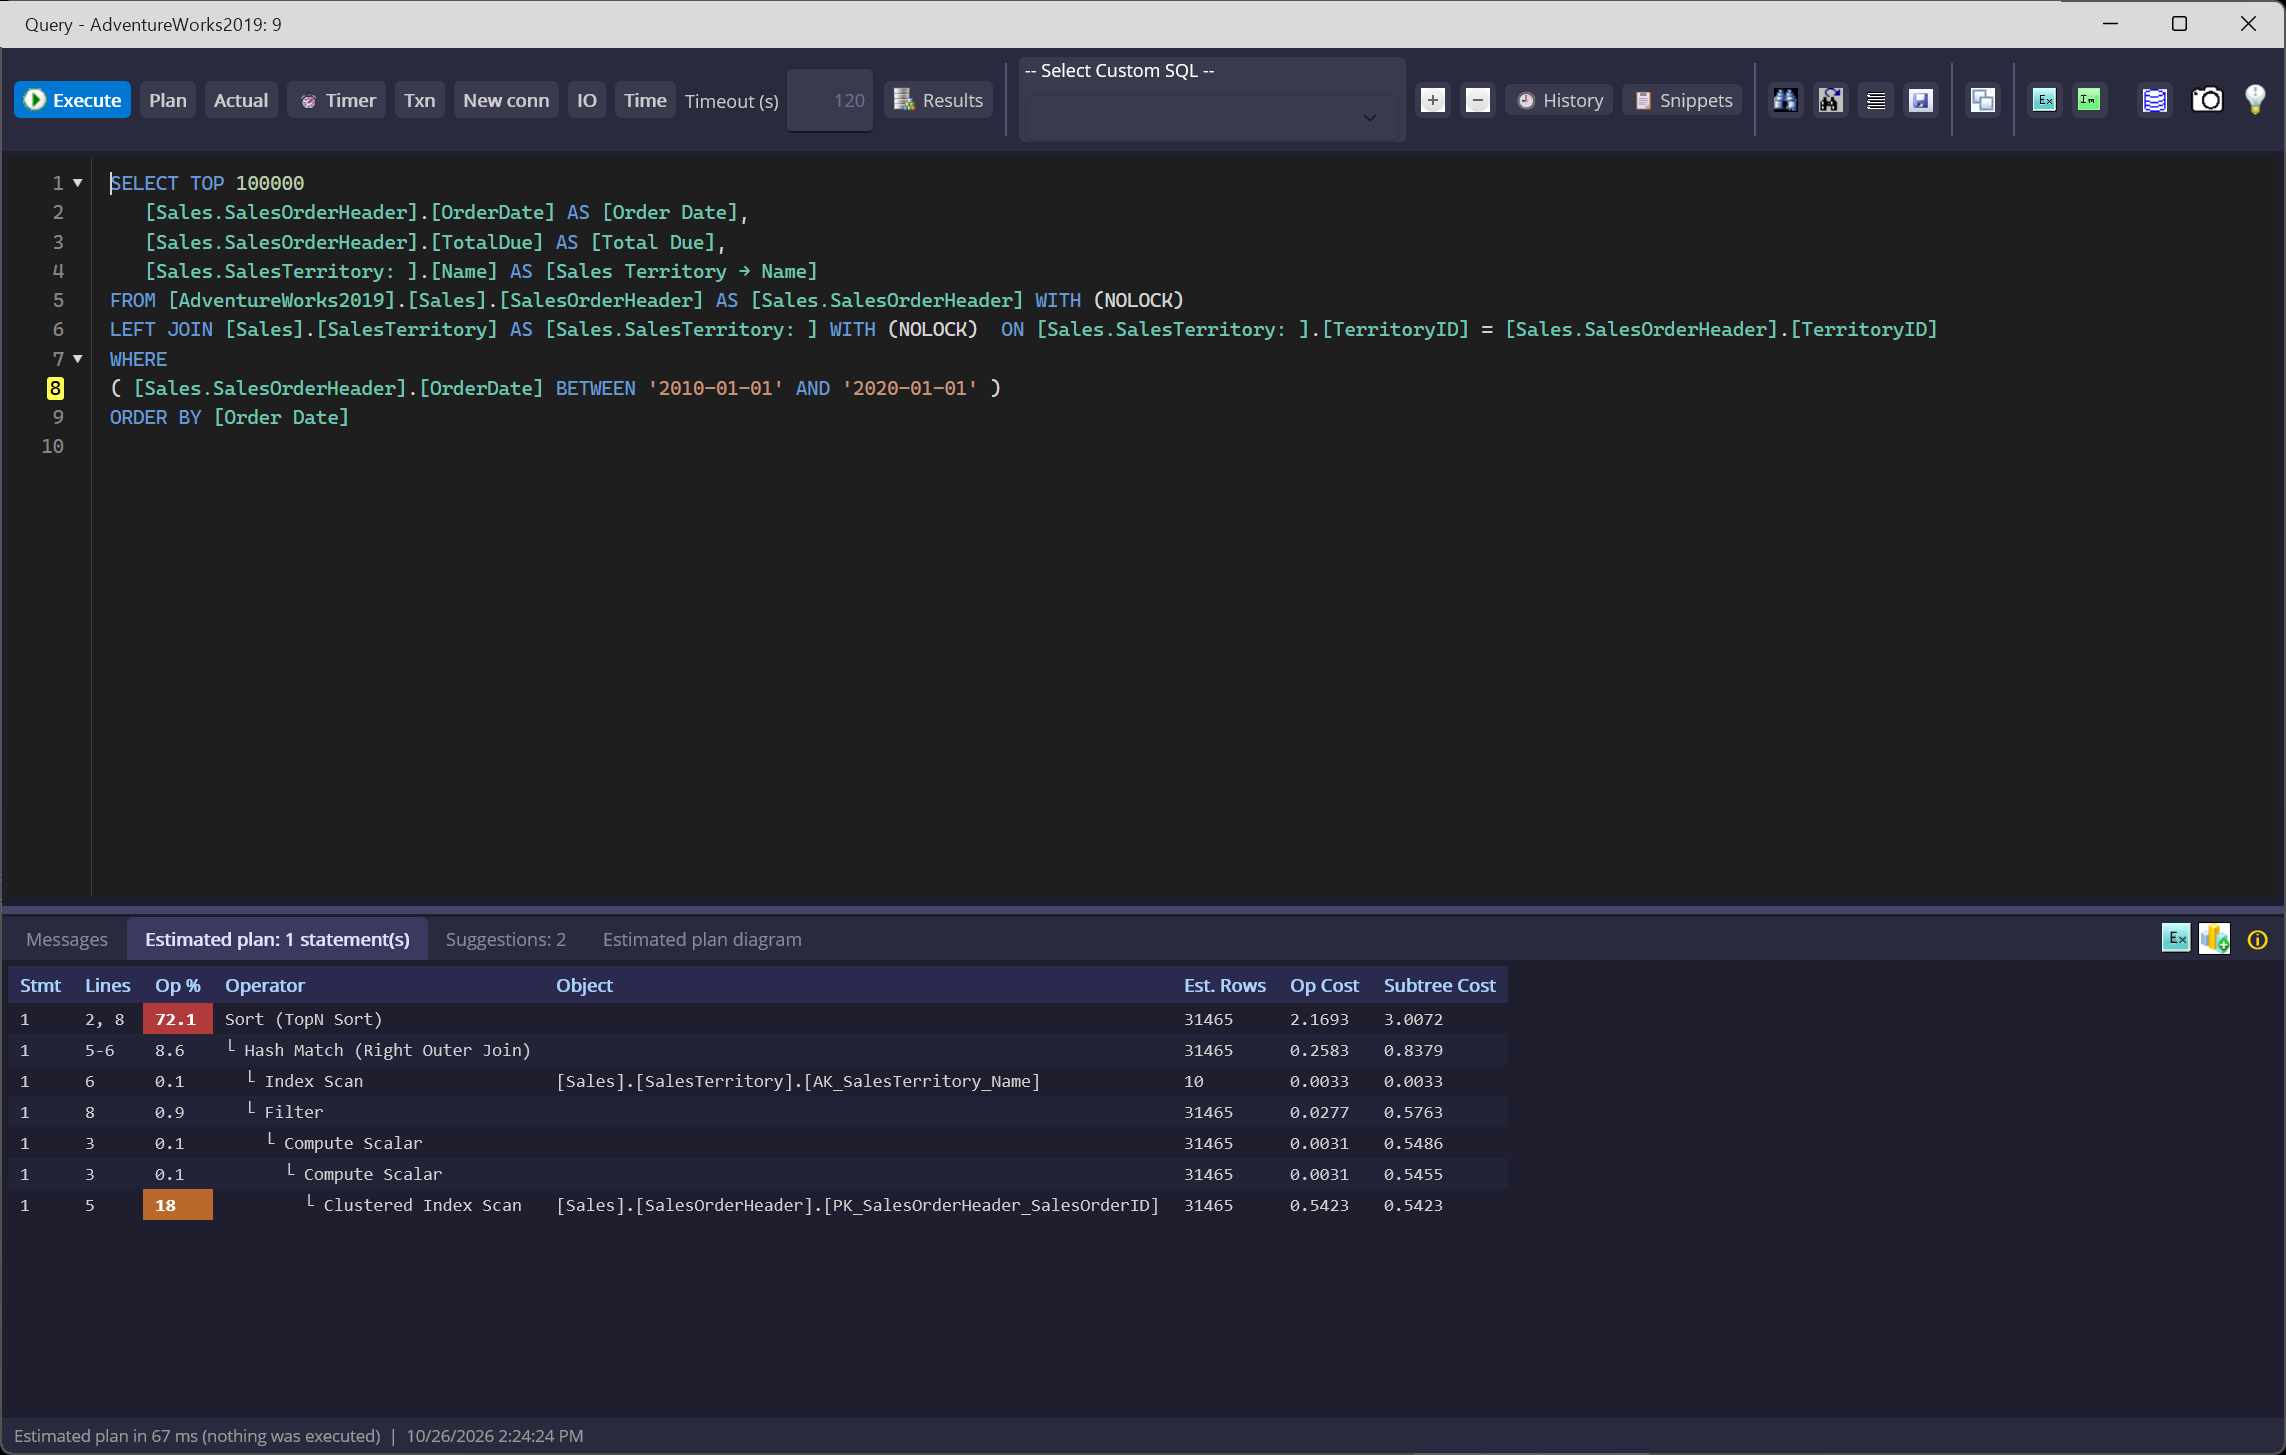The width and height of the screenshot is (2286, 1455).
Task: Open the Select Custom SQL dropdown
Action: click(x=1211, y=117)
